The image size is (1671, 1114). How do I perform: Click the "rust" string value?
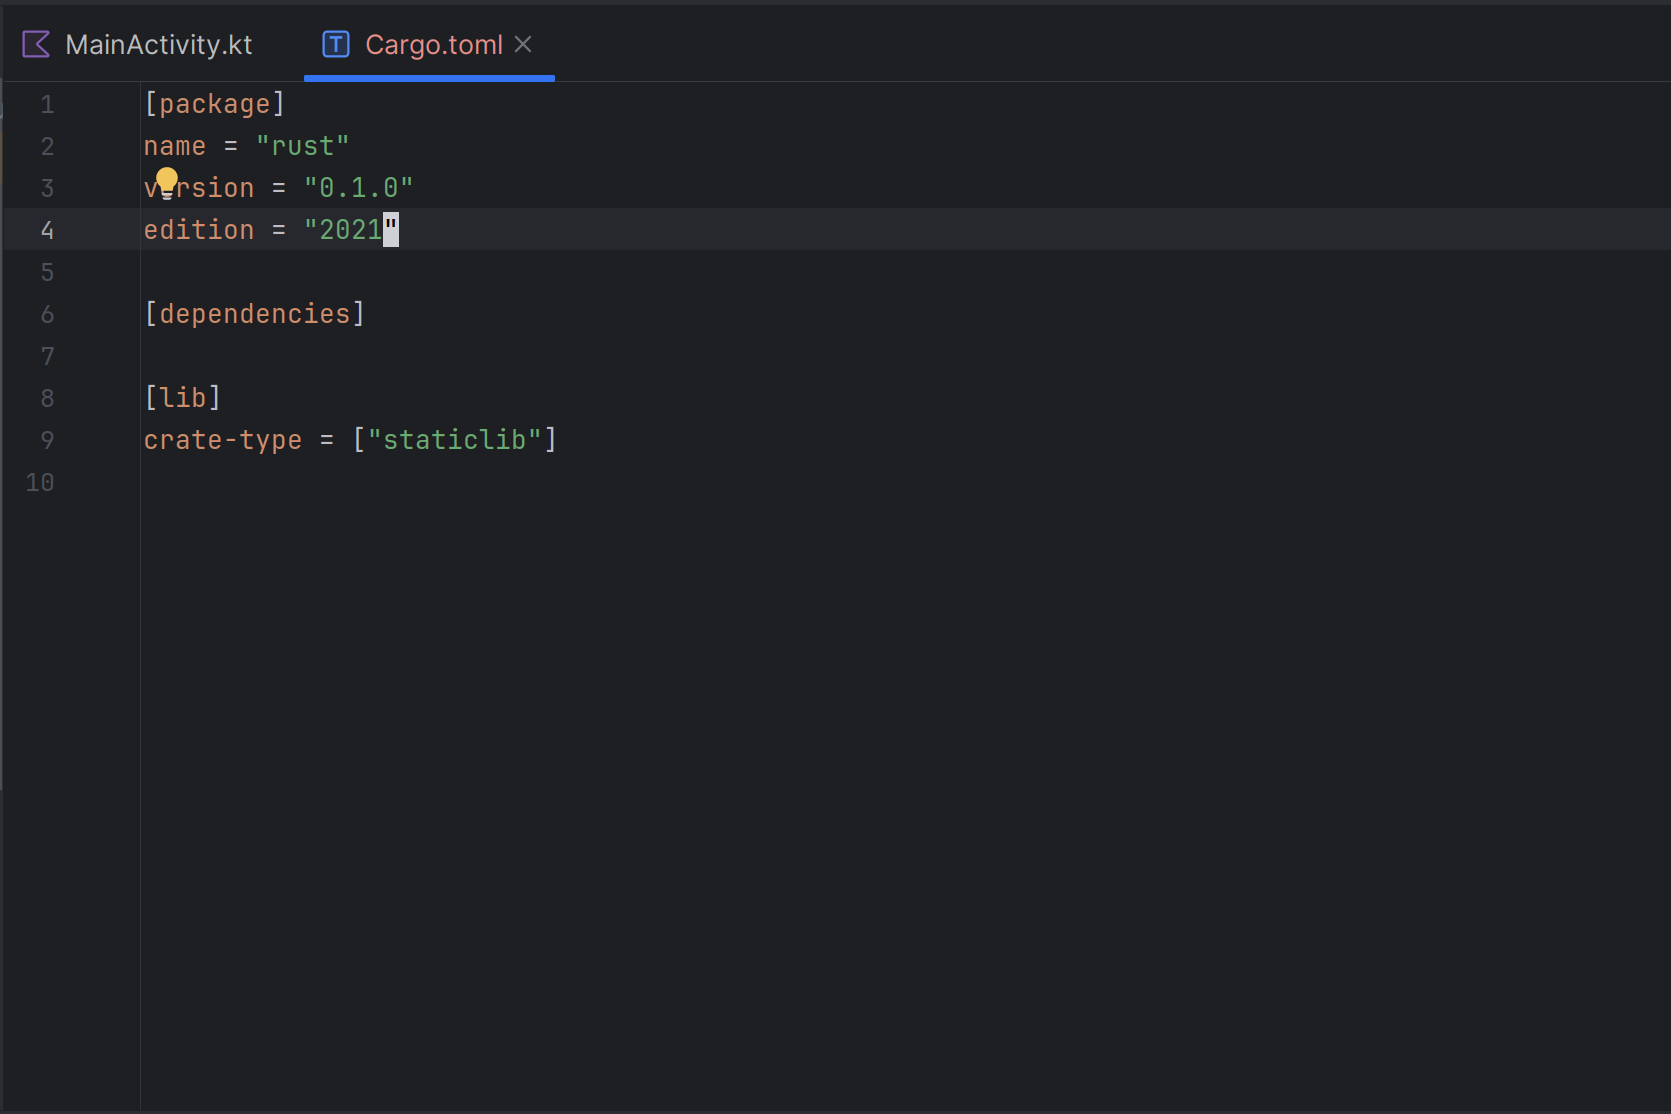(303, 146)
